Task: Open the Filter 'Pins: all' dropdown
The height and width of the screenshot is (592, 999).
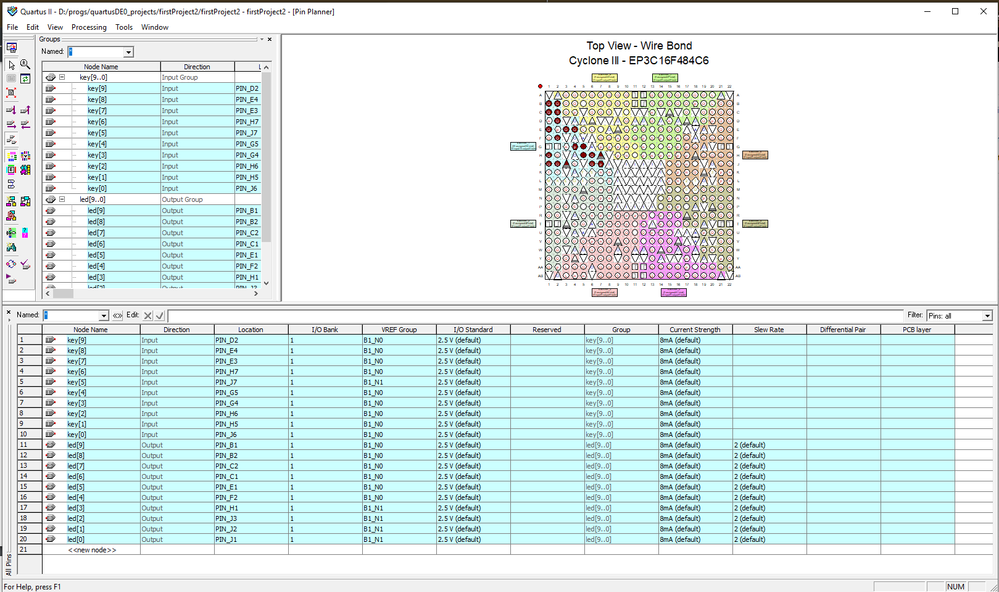Action: (x=987, y=316)
